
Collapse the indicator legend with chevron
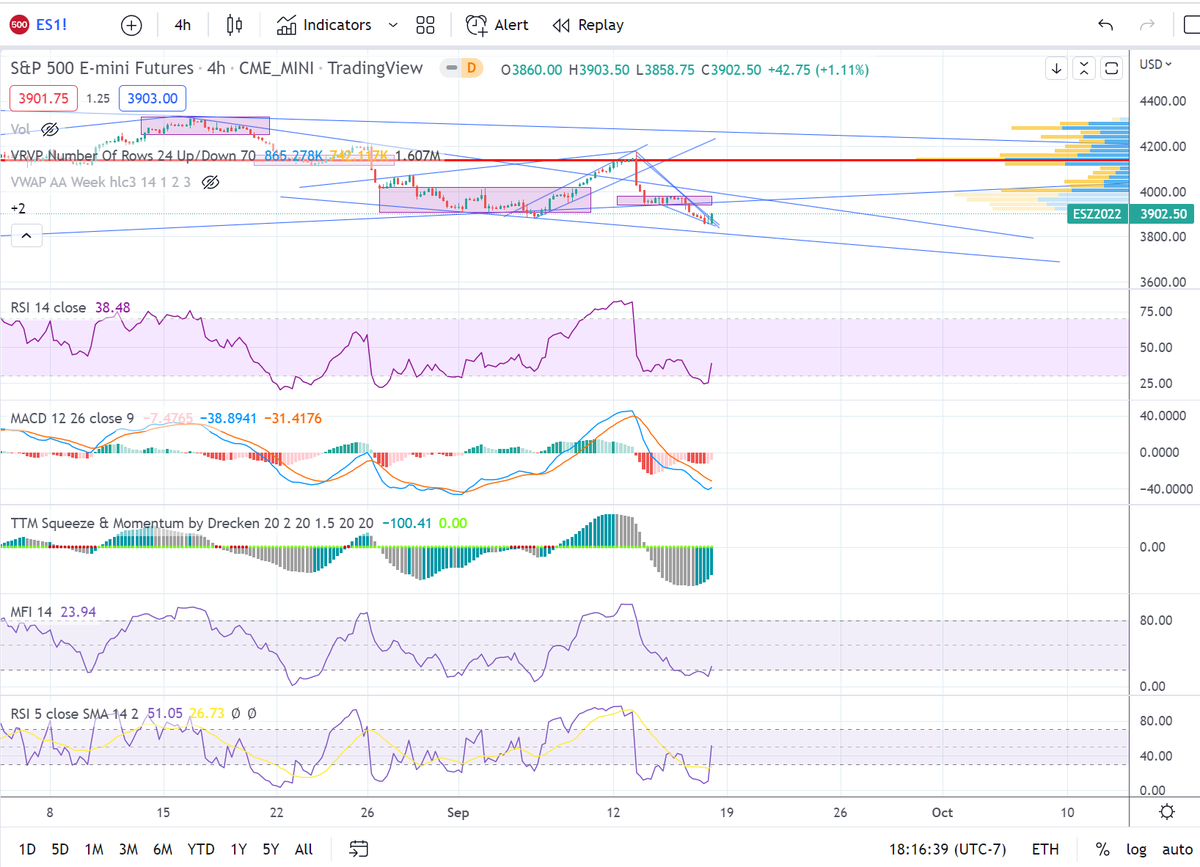click(x=25, y=236)
